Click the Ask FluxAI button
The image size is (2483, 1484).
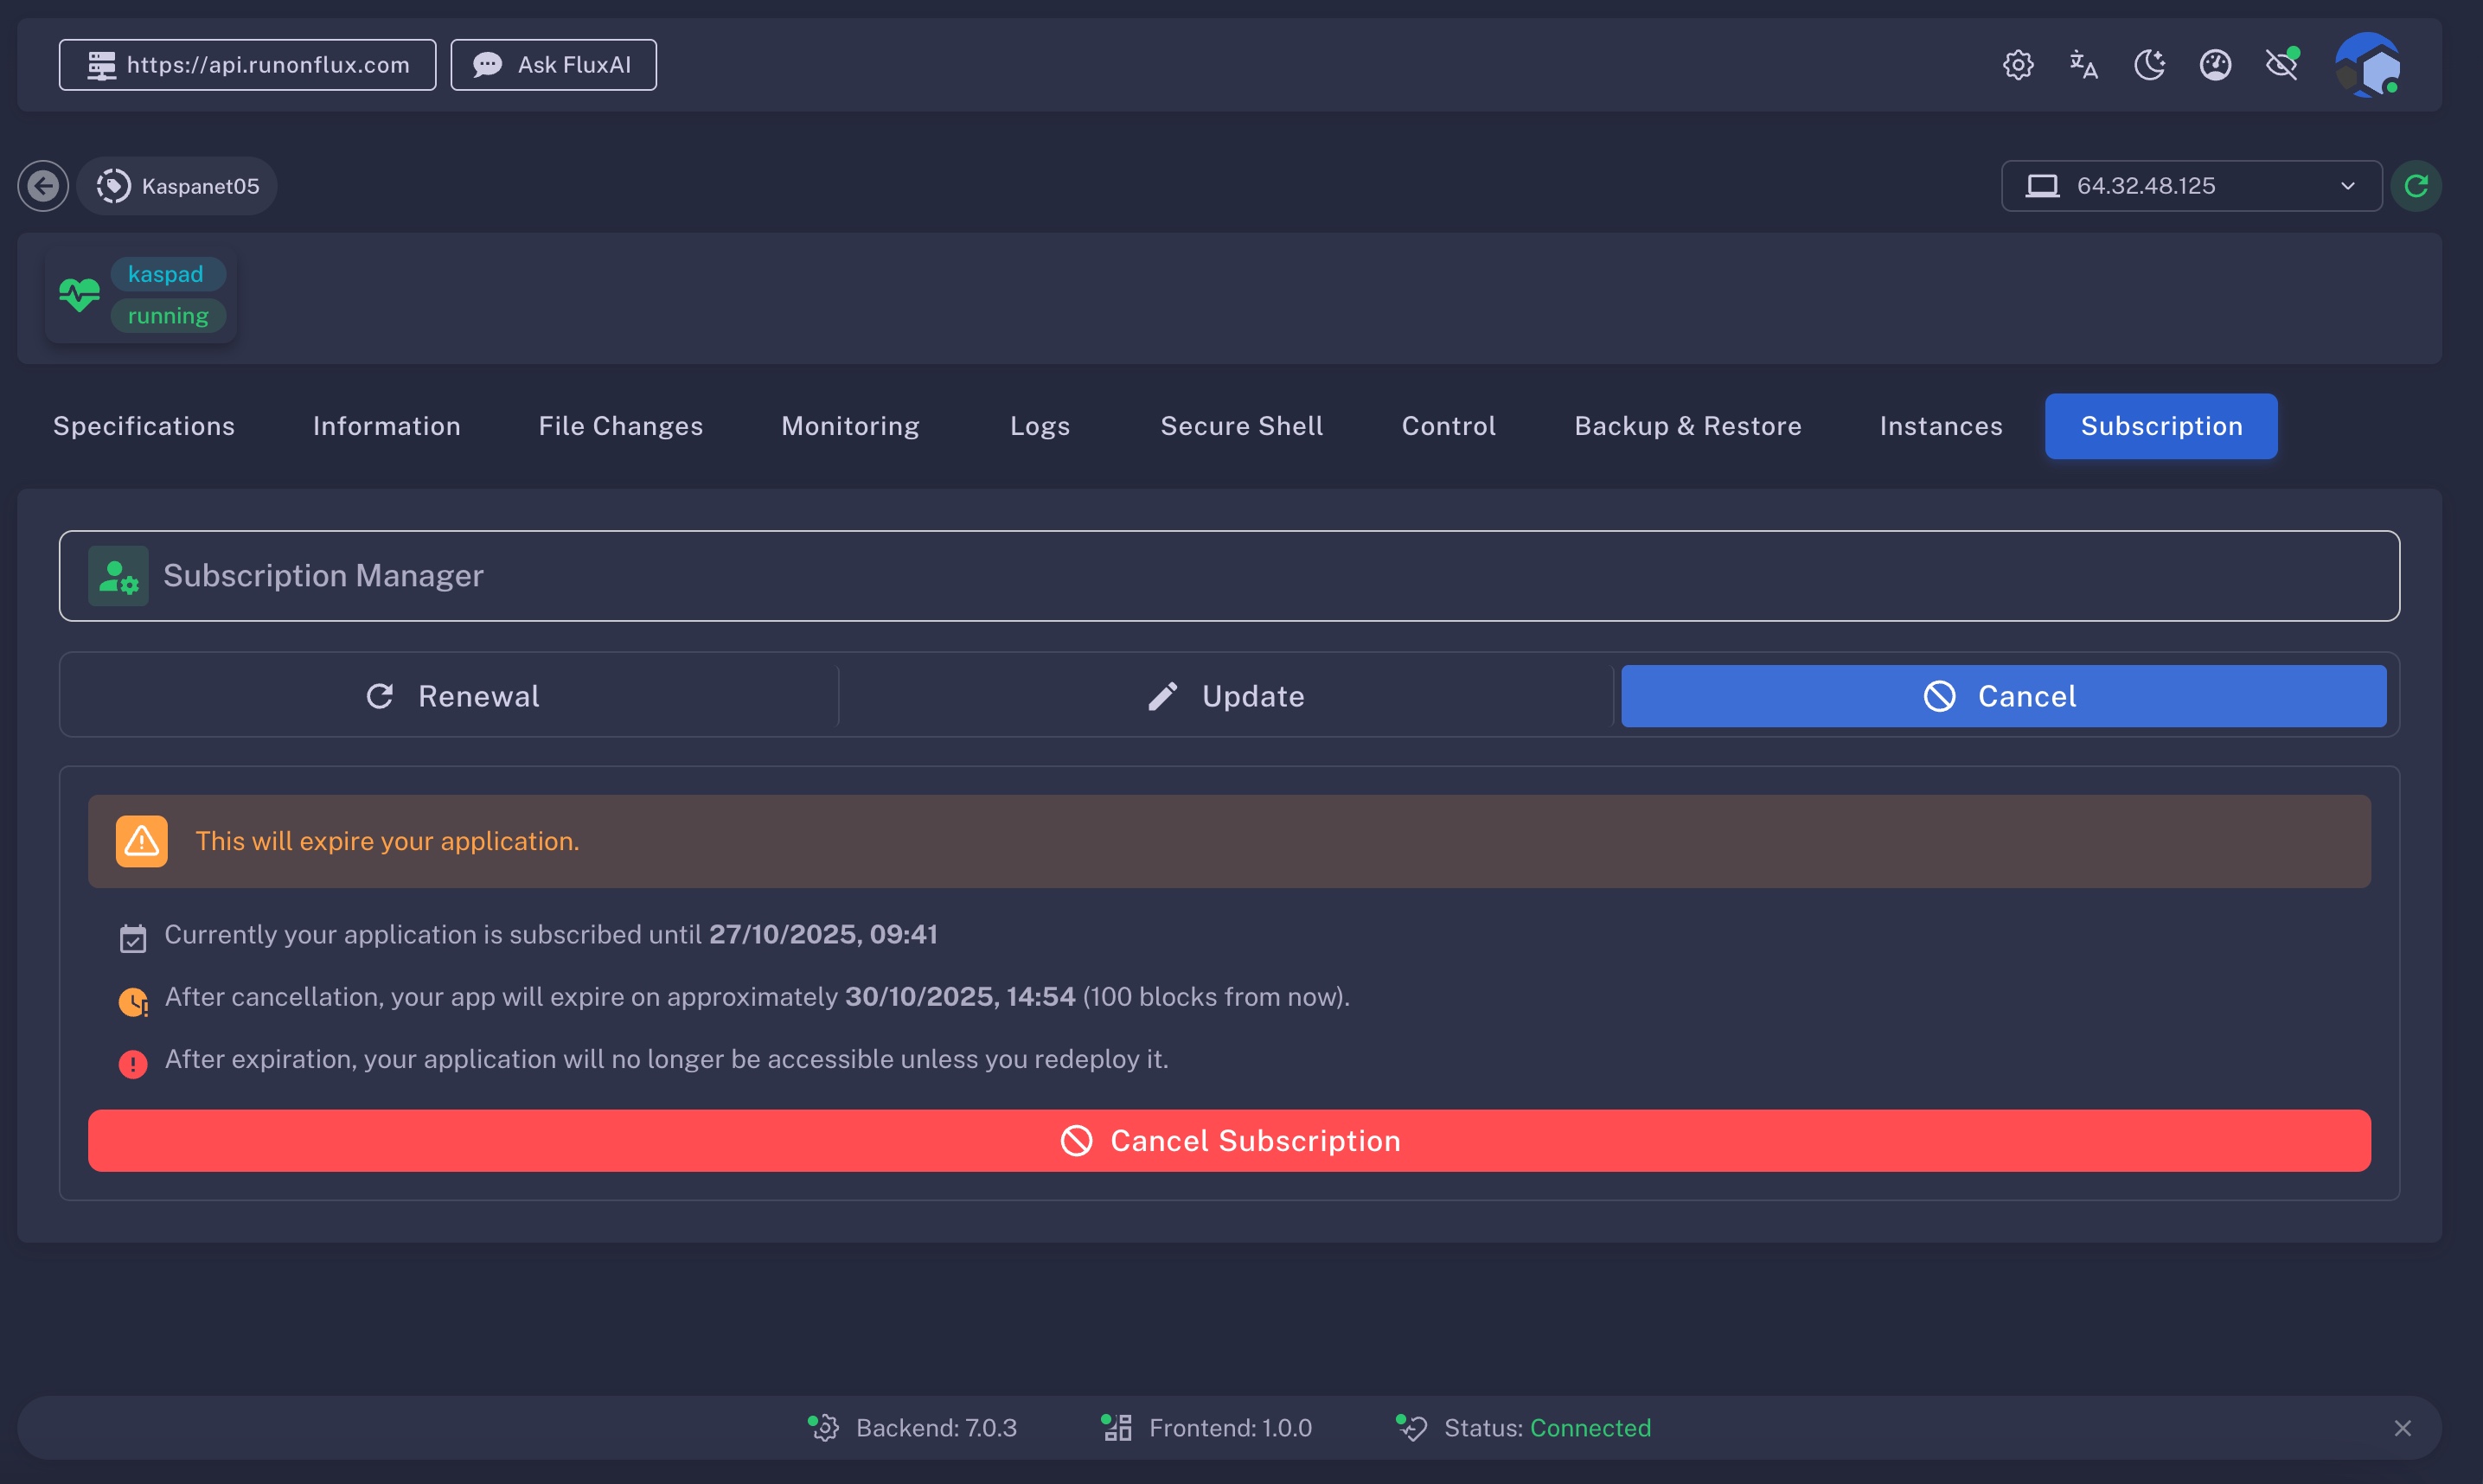553,65
